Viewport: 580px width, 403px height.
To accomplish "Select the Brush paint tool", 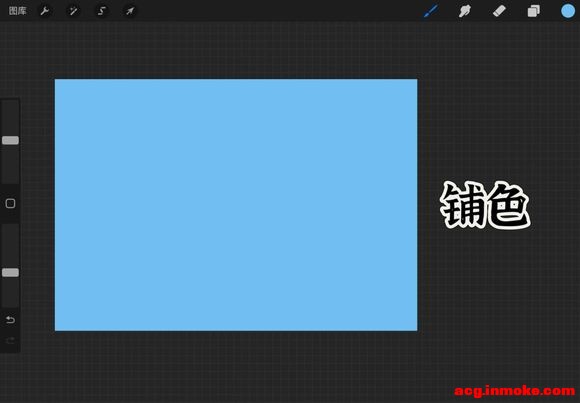I will pyautogui.click(x=431, y=11).
